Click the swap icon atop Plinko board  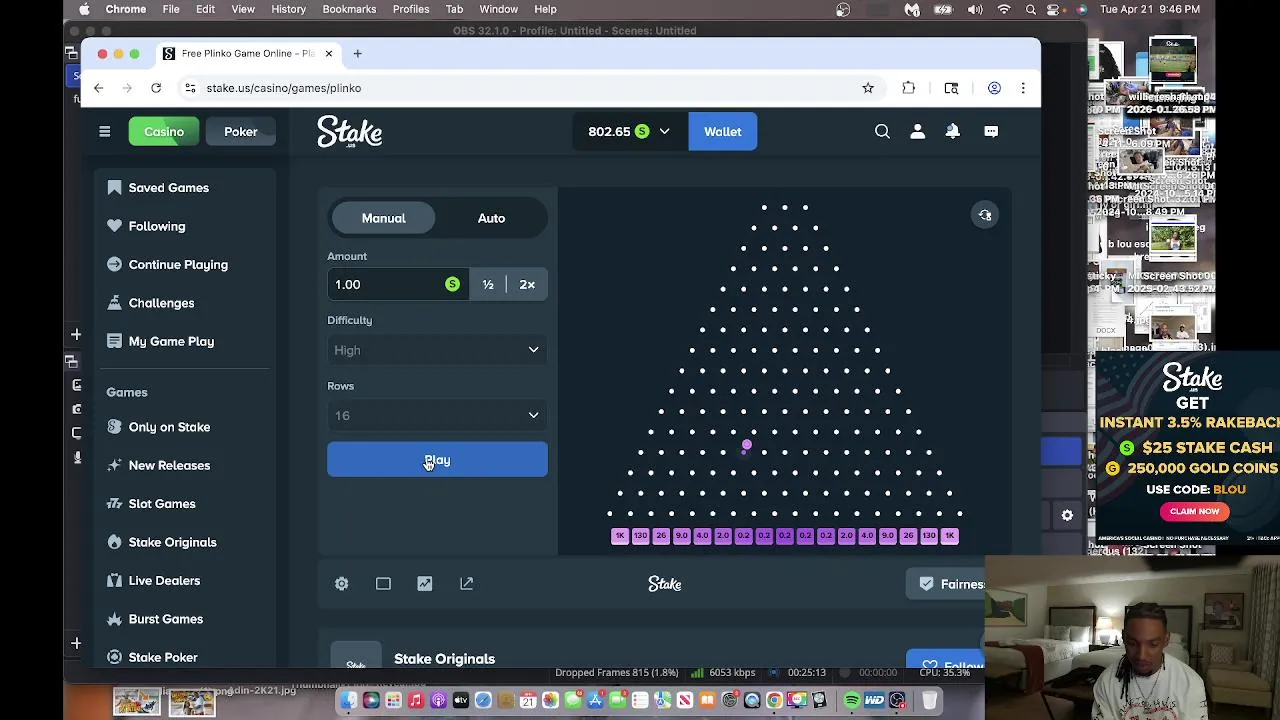pos(985,215)
